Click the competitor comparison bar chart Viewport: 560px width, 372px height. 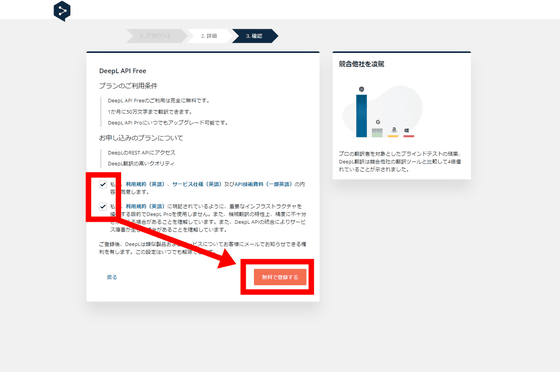click(383, 112)
